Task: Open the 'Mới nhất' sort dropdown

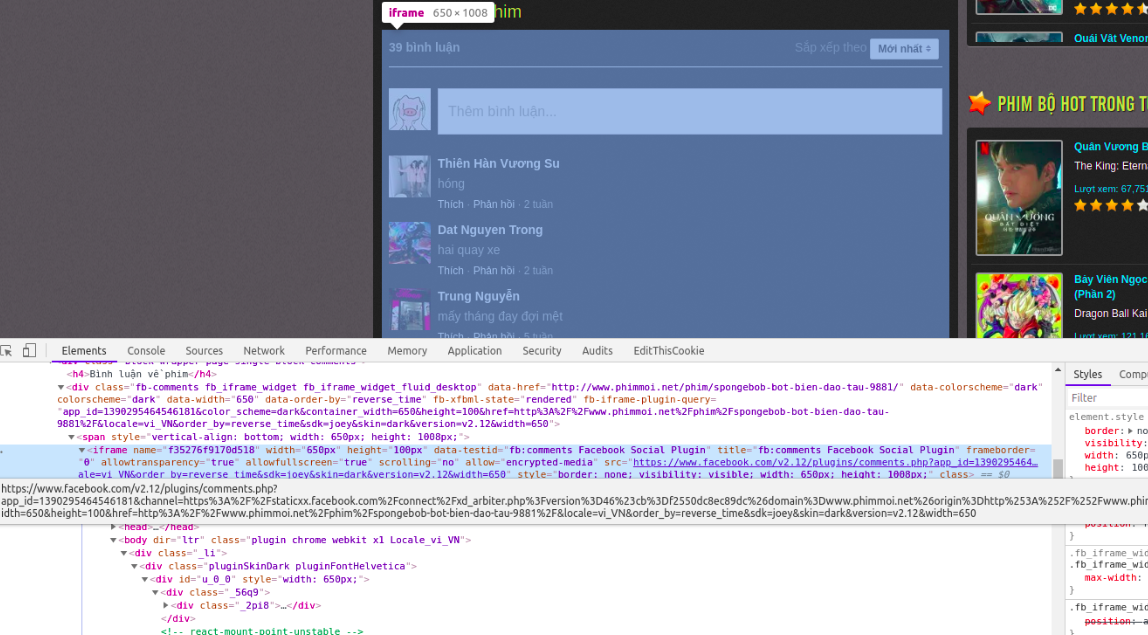Action: (903, 48)
